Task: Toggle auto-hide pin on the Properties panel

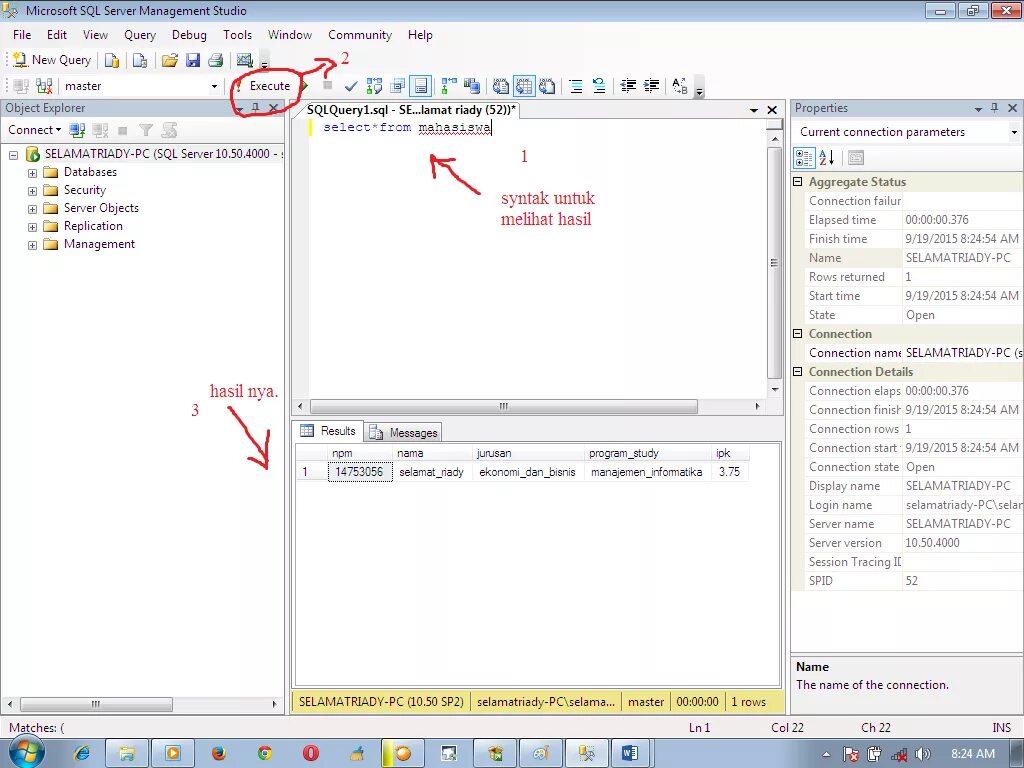Action: [995, 108]
